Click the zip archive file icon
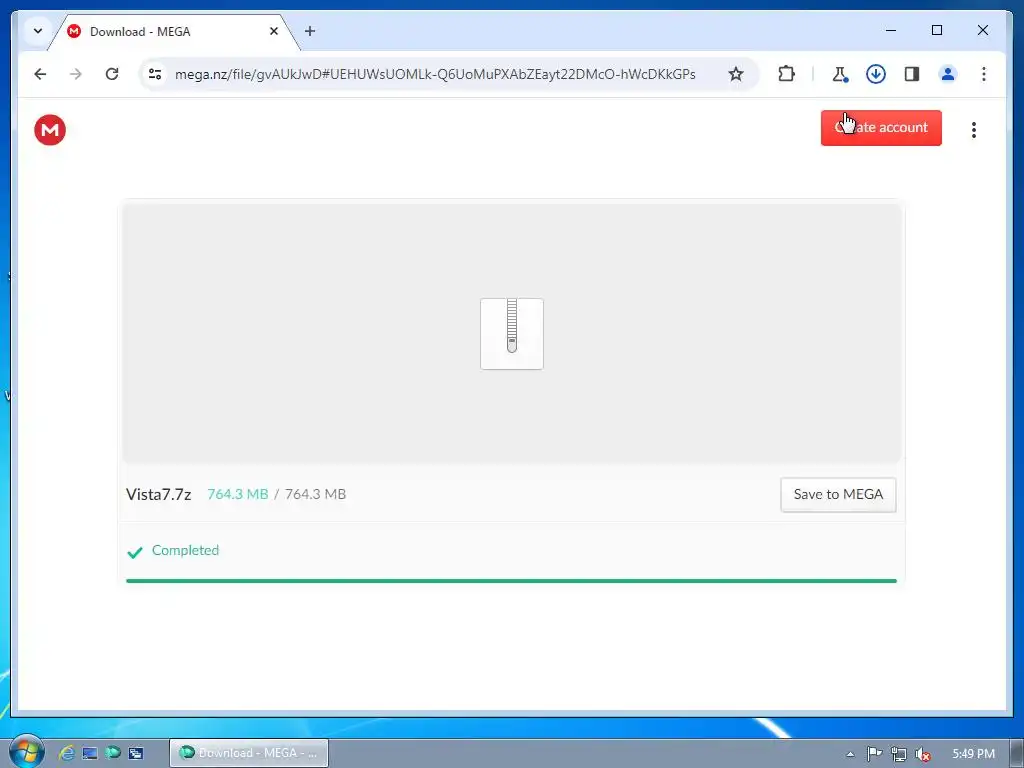 click(x=512, y=334)
